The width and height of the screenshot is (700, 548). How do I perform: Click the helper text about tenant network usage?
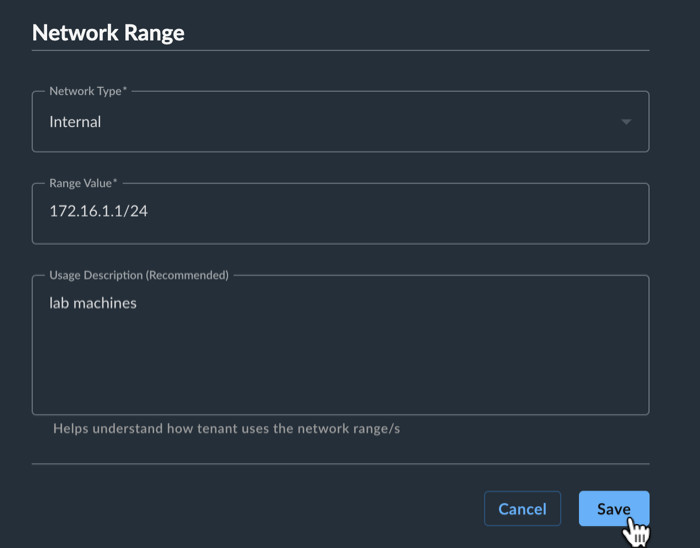[x=226, y=428]
